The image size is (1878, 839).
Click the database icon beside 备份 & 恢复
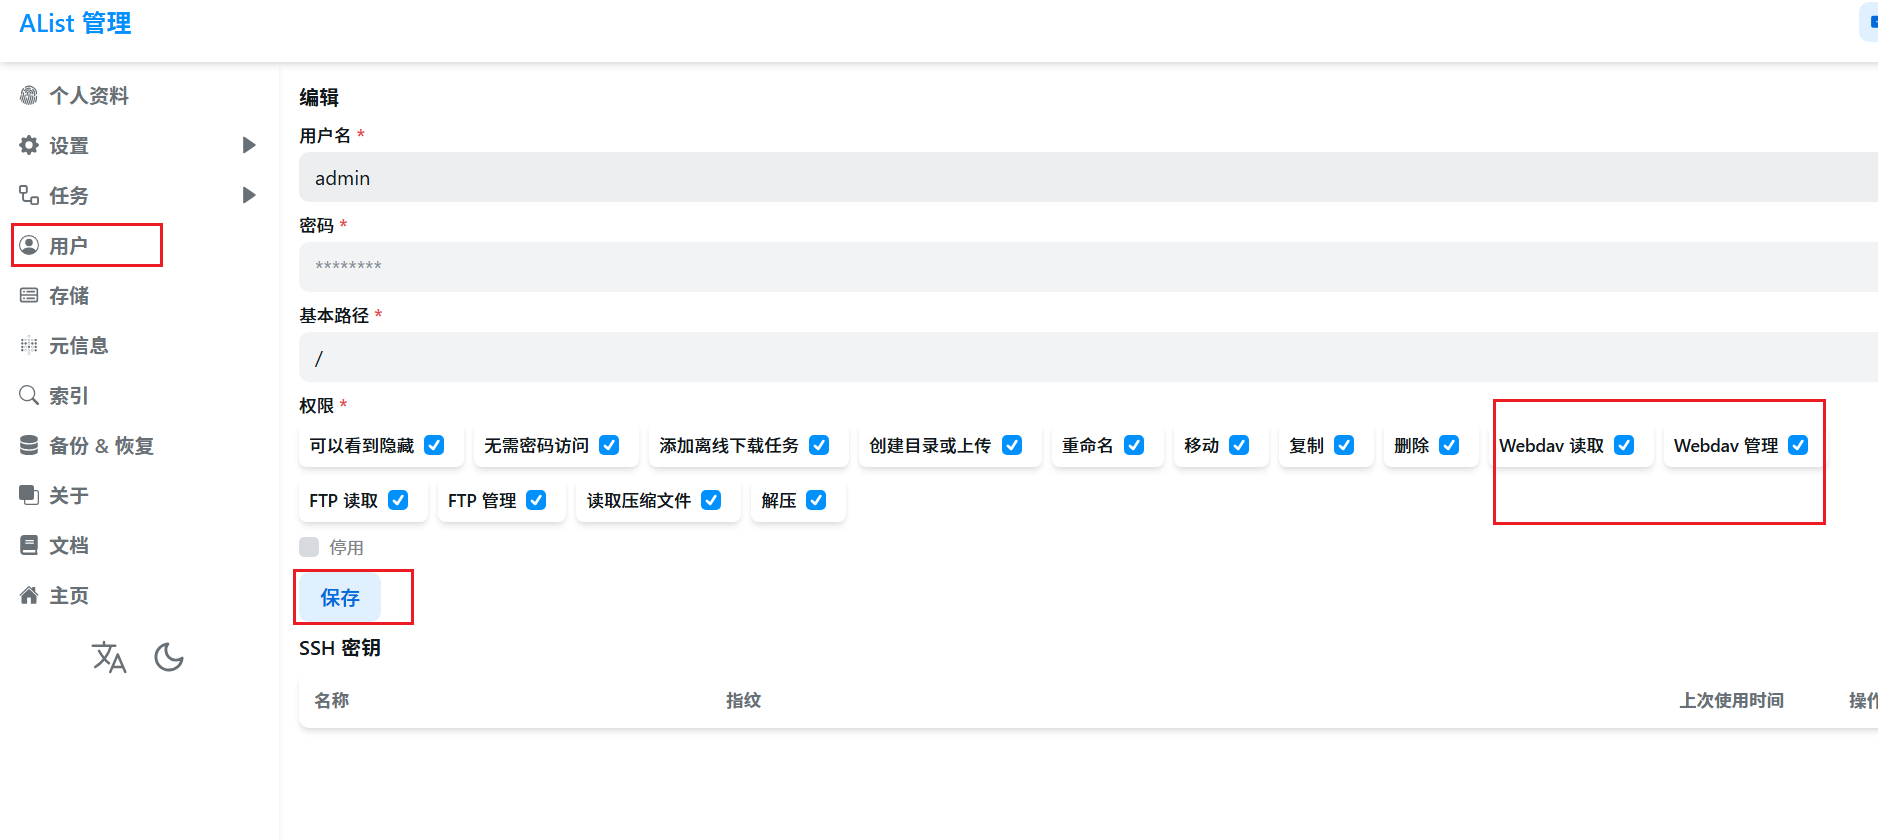click(x=29, y=445)
